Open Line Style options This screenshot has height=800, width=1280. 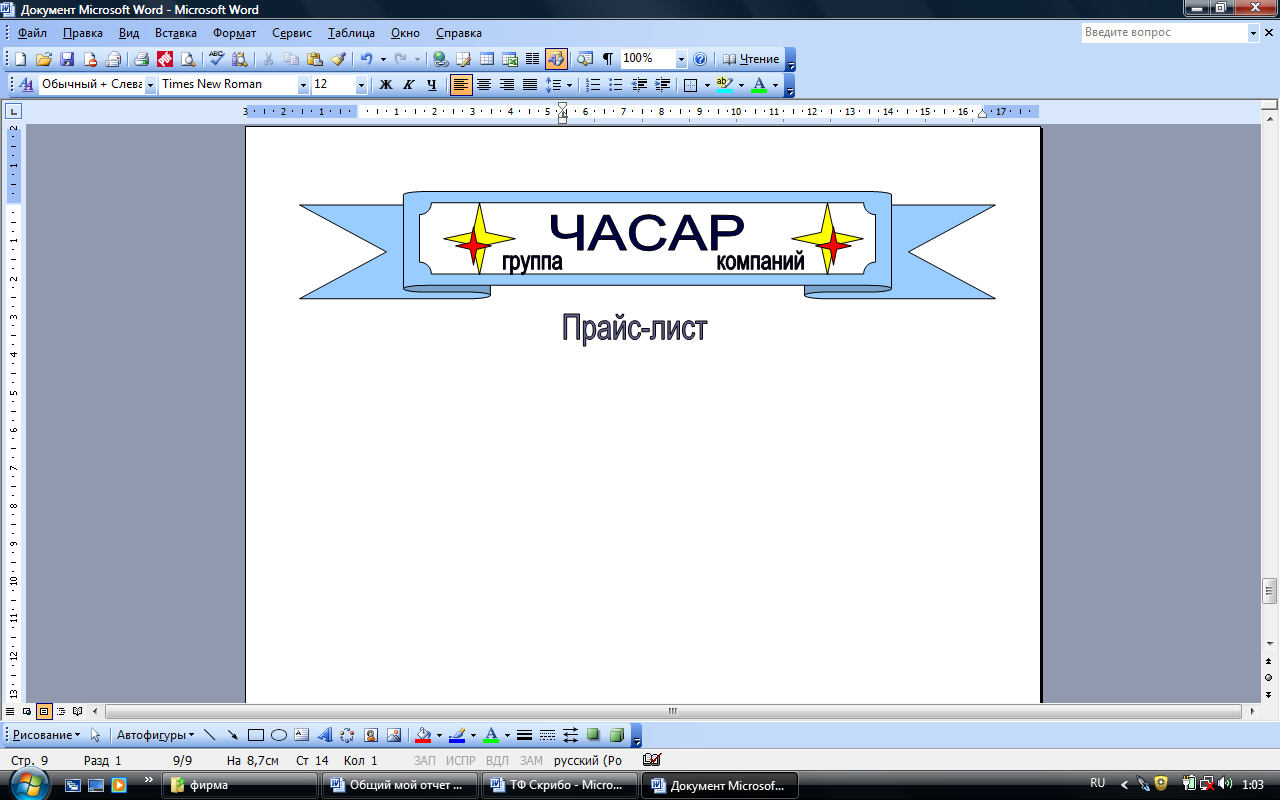(524, 735)
